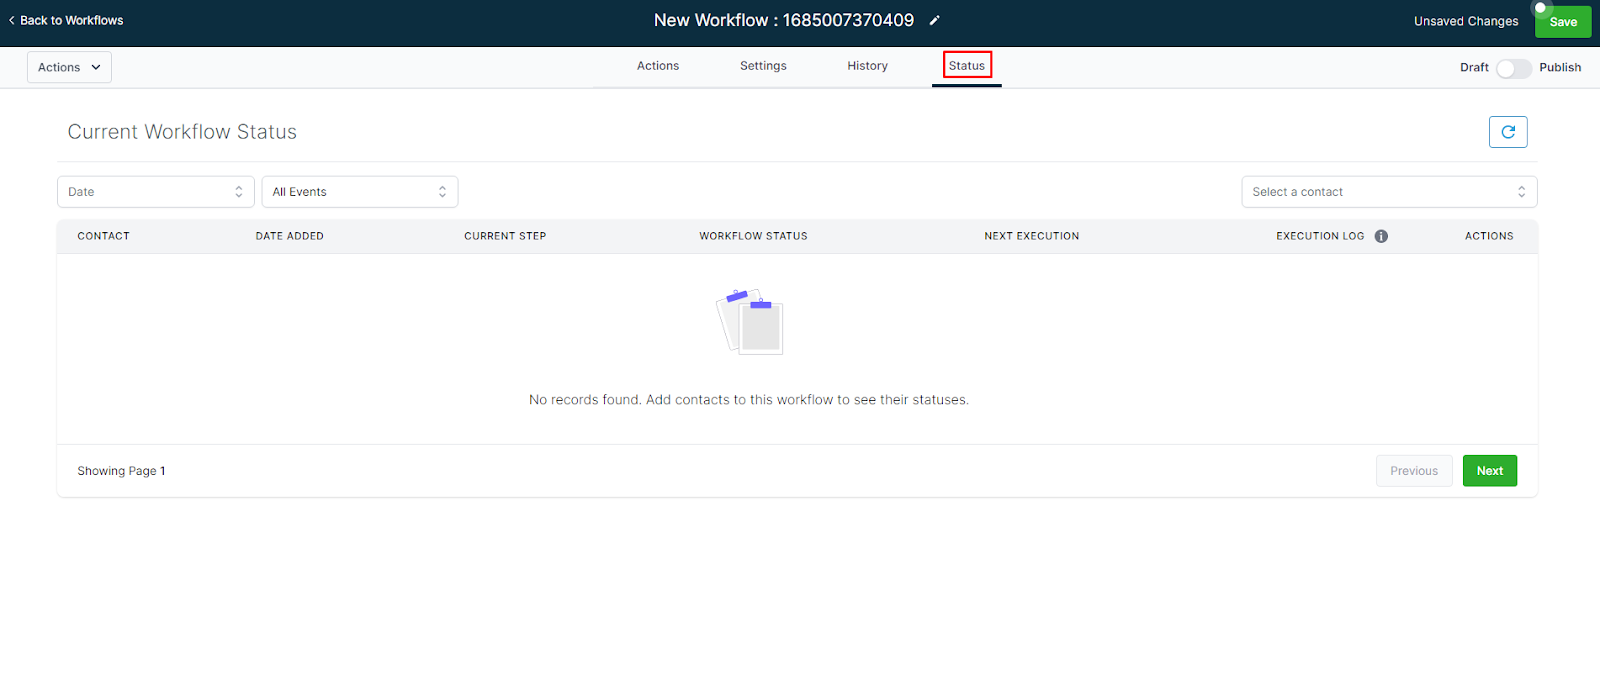The width and height of the screenshot is (1600, 675).
Task: Open the Actions dropdown menu
Action: click(69, 67)
